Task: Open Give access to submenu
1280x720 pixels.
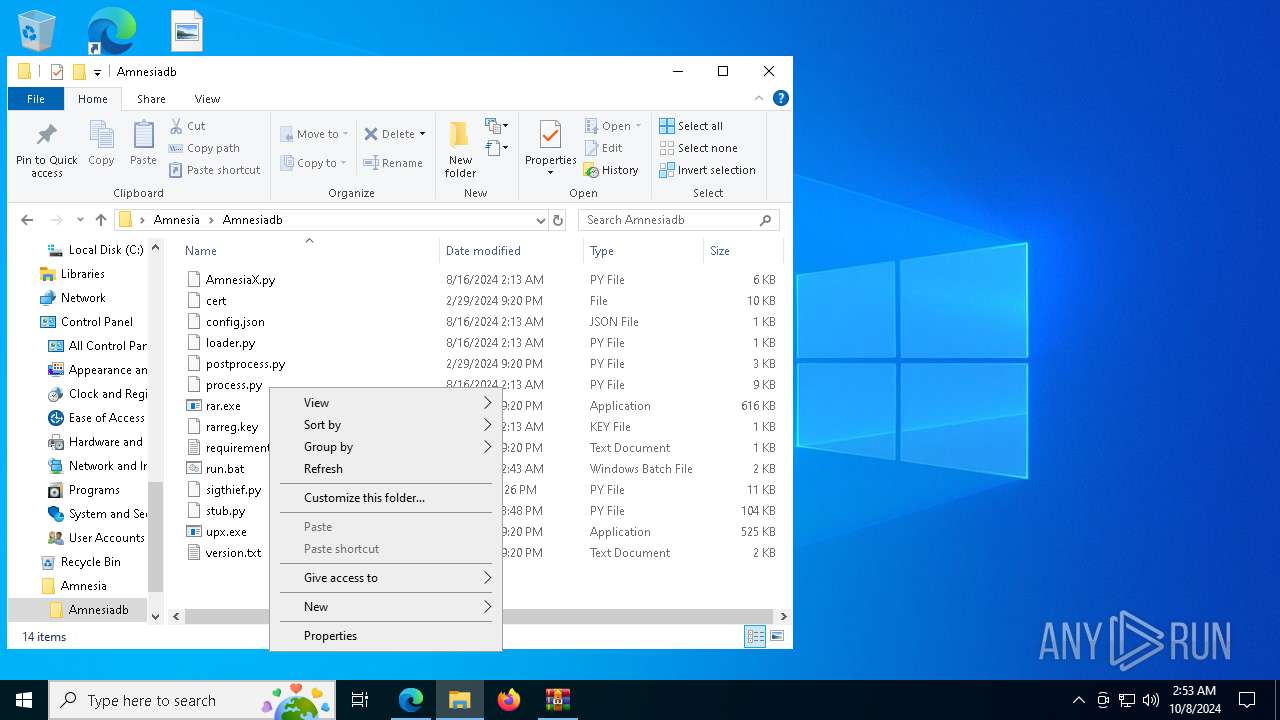Action: 385,578
